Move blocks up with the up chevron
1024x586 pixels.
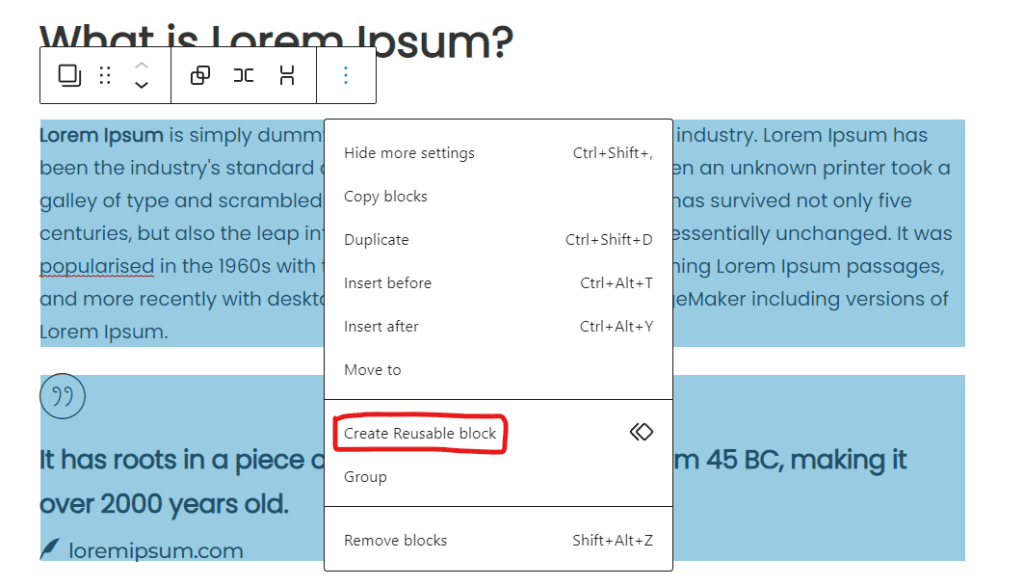(x=142, y=66)
